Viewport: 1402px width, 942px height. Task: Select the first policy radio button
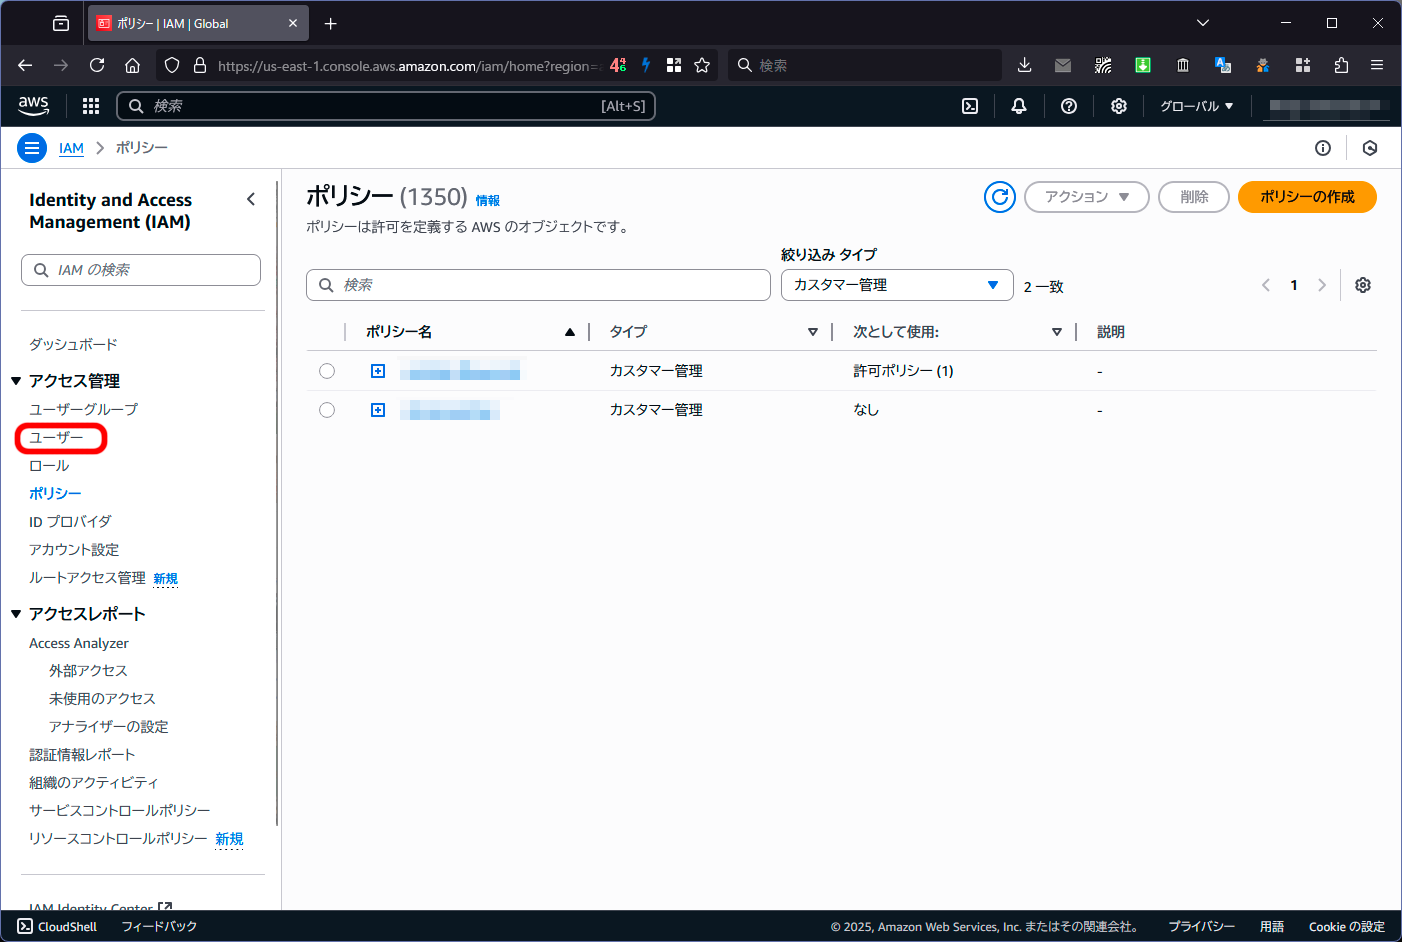[x=327, y=371]
